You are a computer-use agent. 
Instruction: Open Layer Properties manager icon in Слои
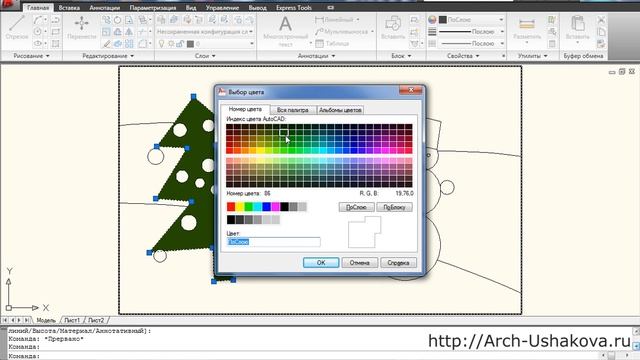[x=161, y=20]
